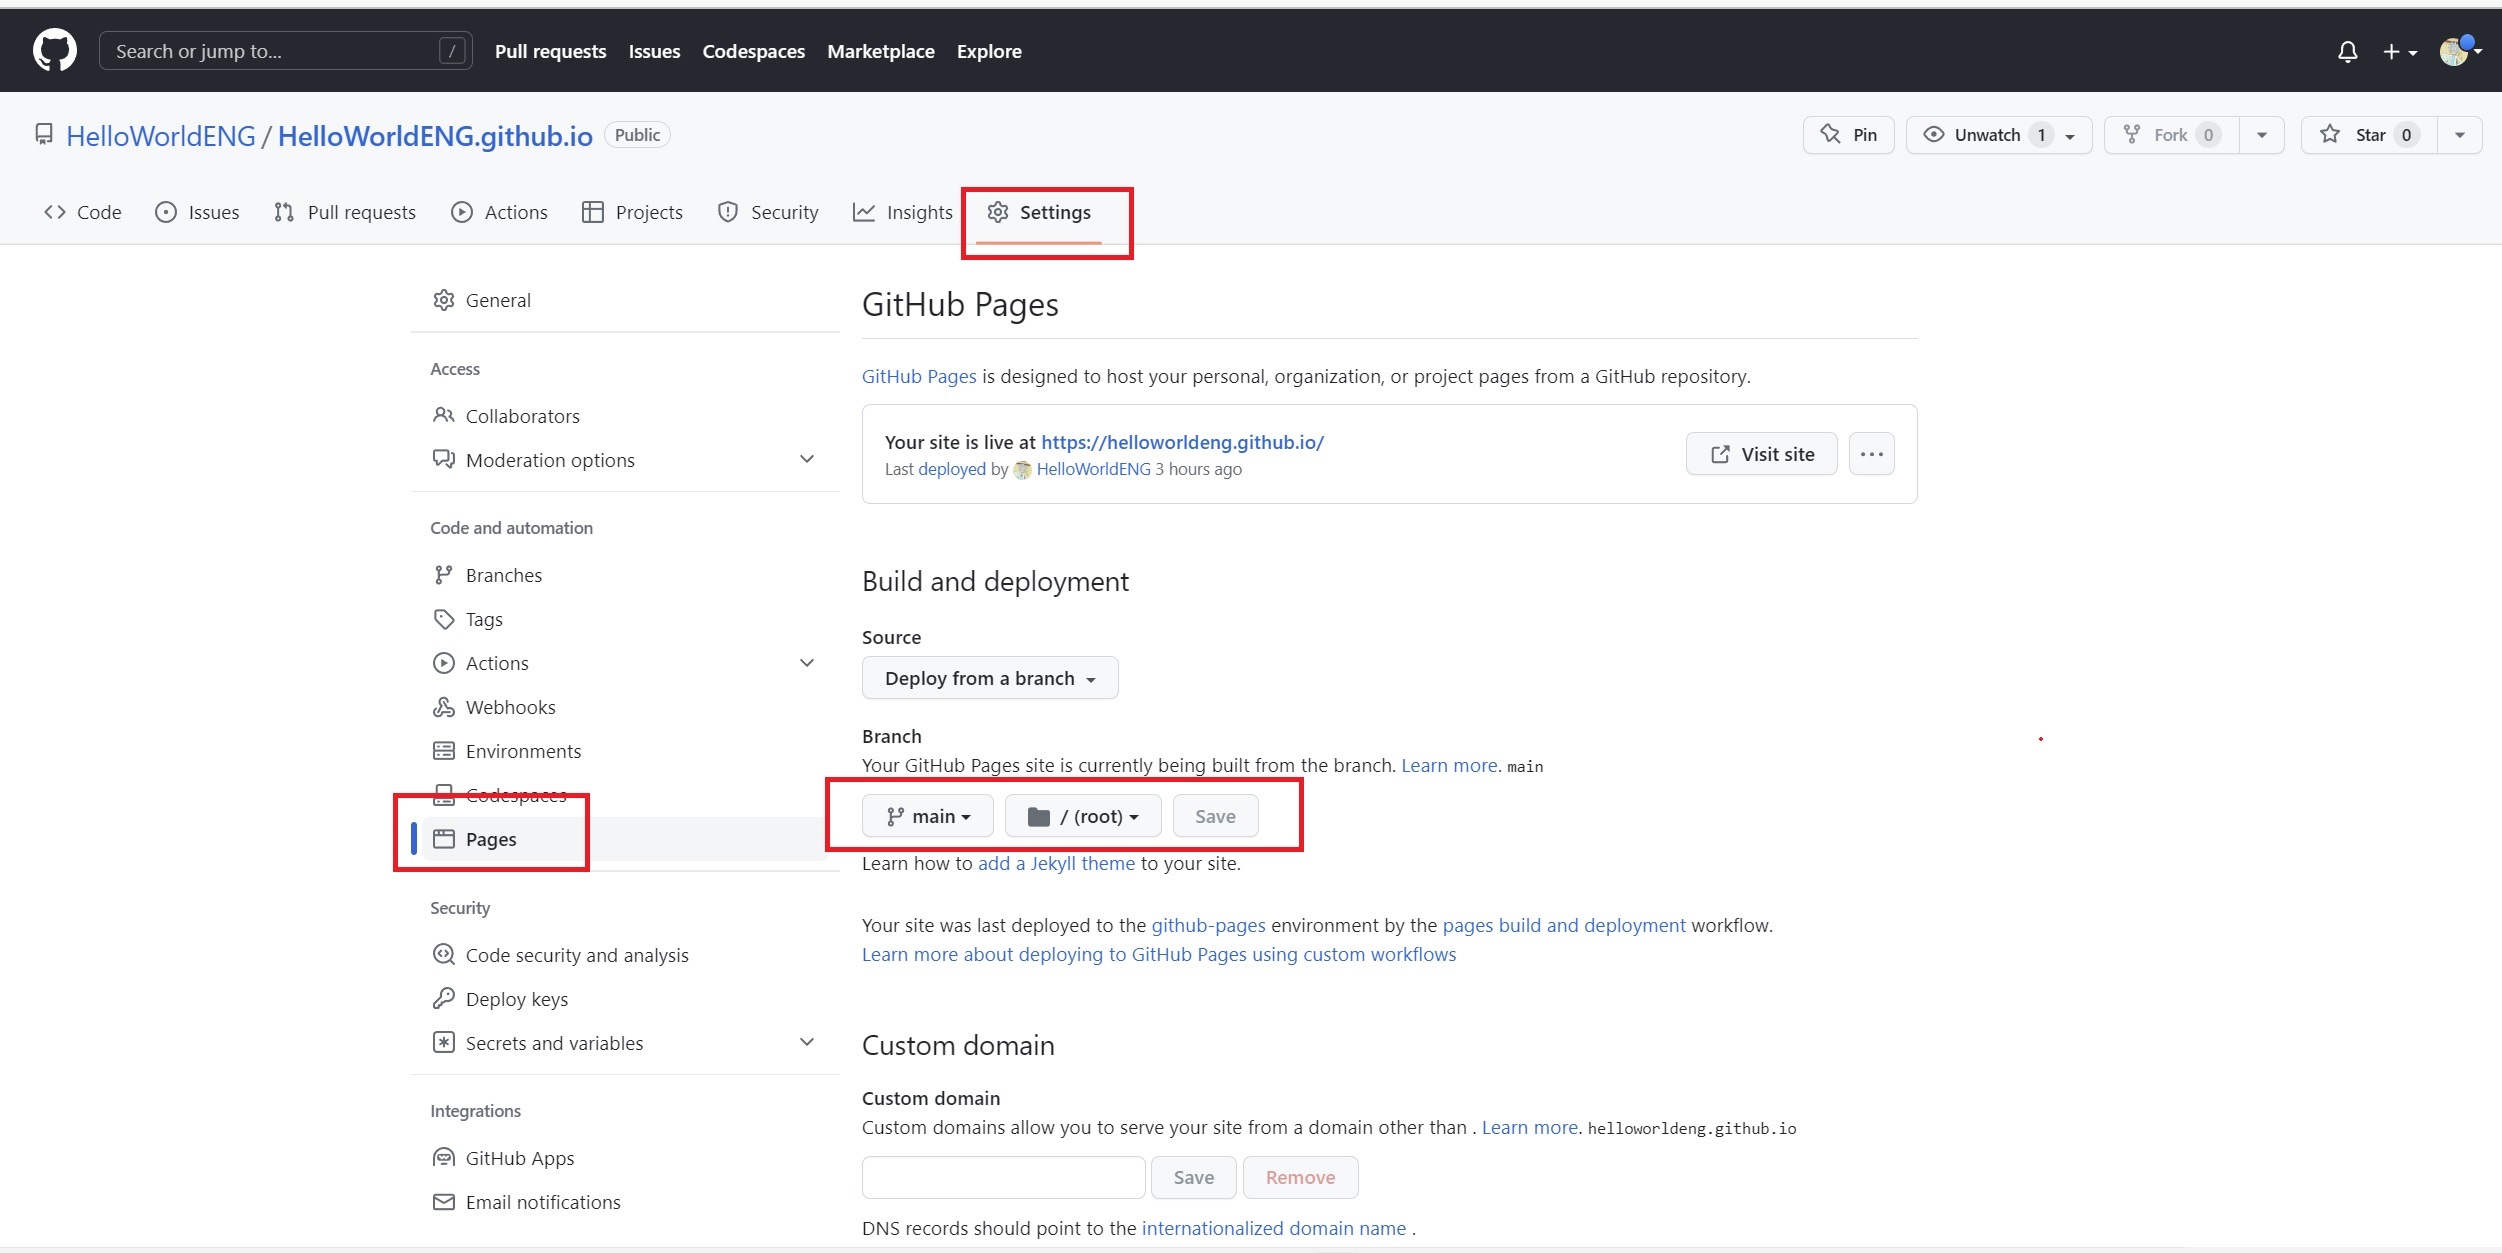Switch to the Projects tab

(x=632, y=212)
